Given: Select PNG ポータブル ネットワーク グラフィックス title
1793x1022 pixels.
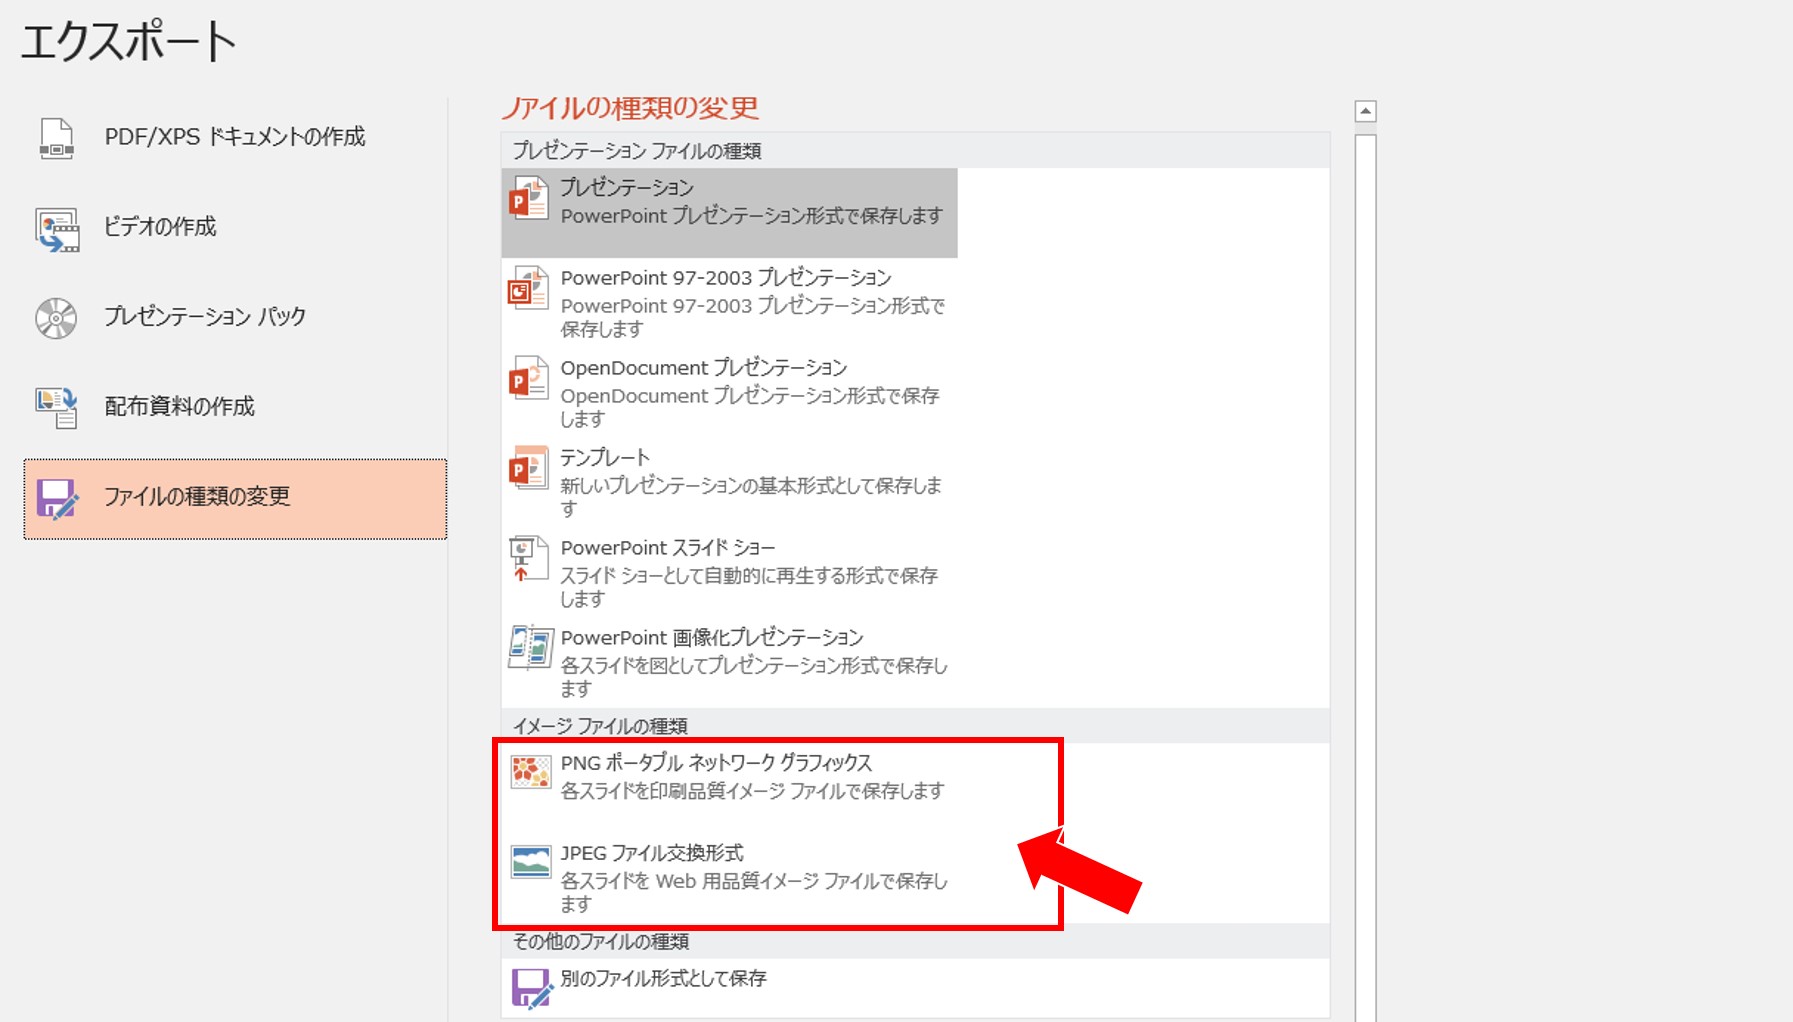Looking at the screenshot, I should point(716,762).
